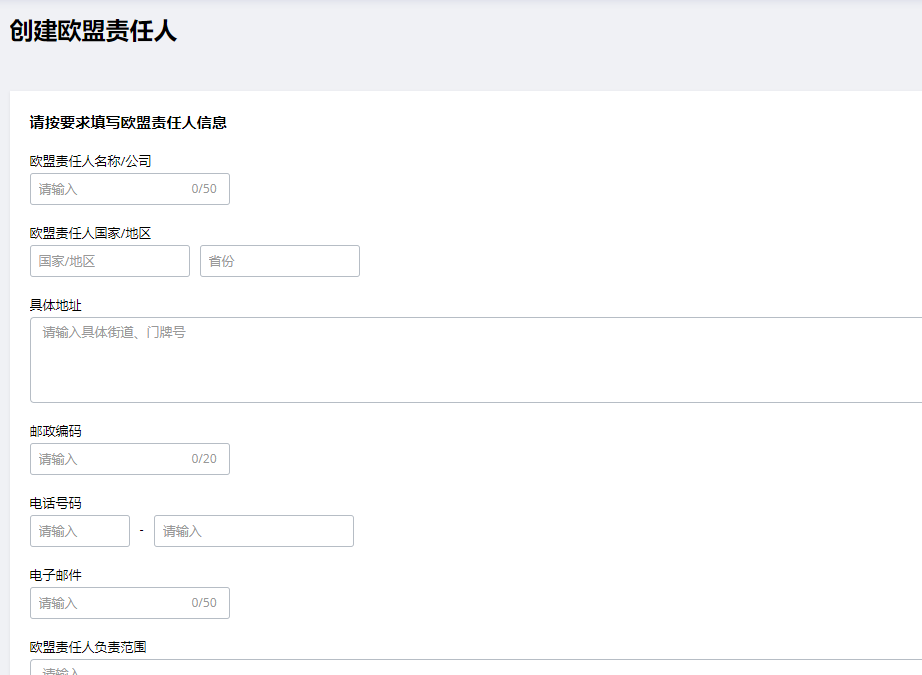Click the 0/50 counter in email field
The image size is (922, 675).
[204, 603]
